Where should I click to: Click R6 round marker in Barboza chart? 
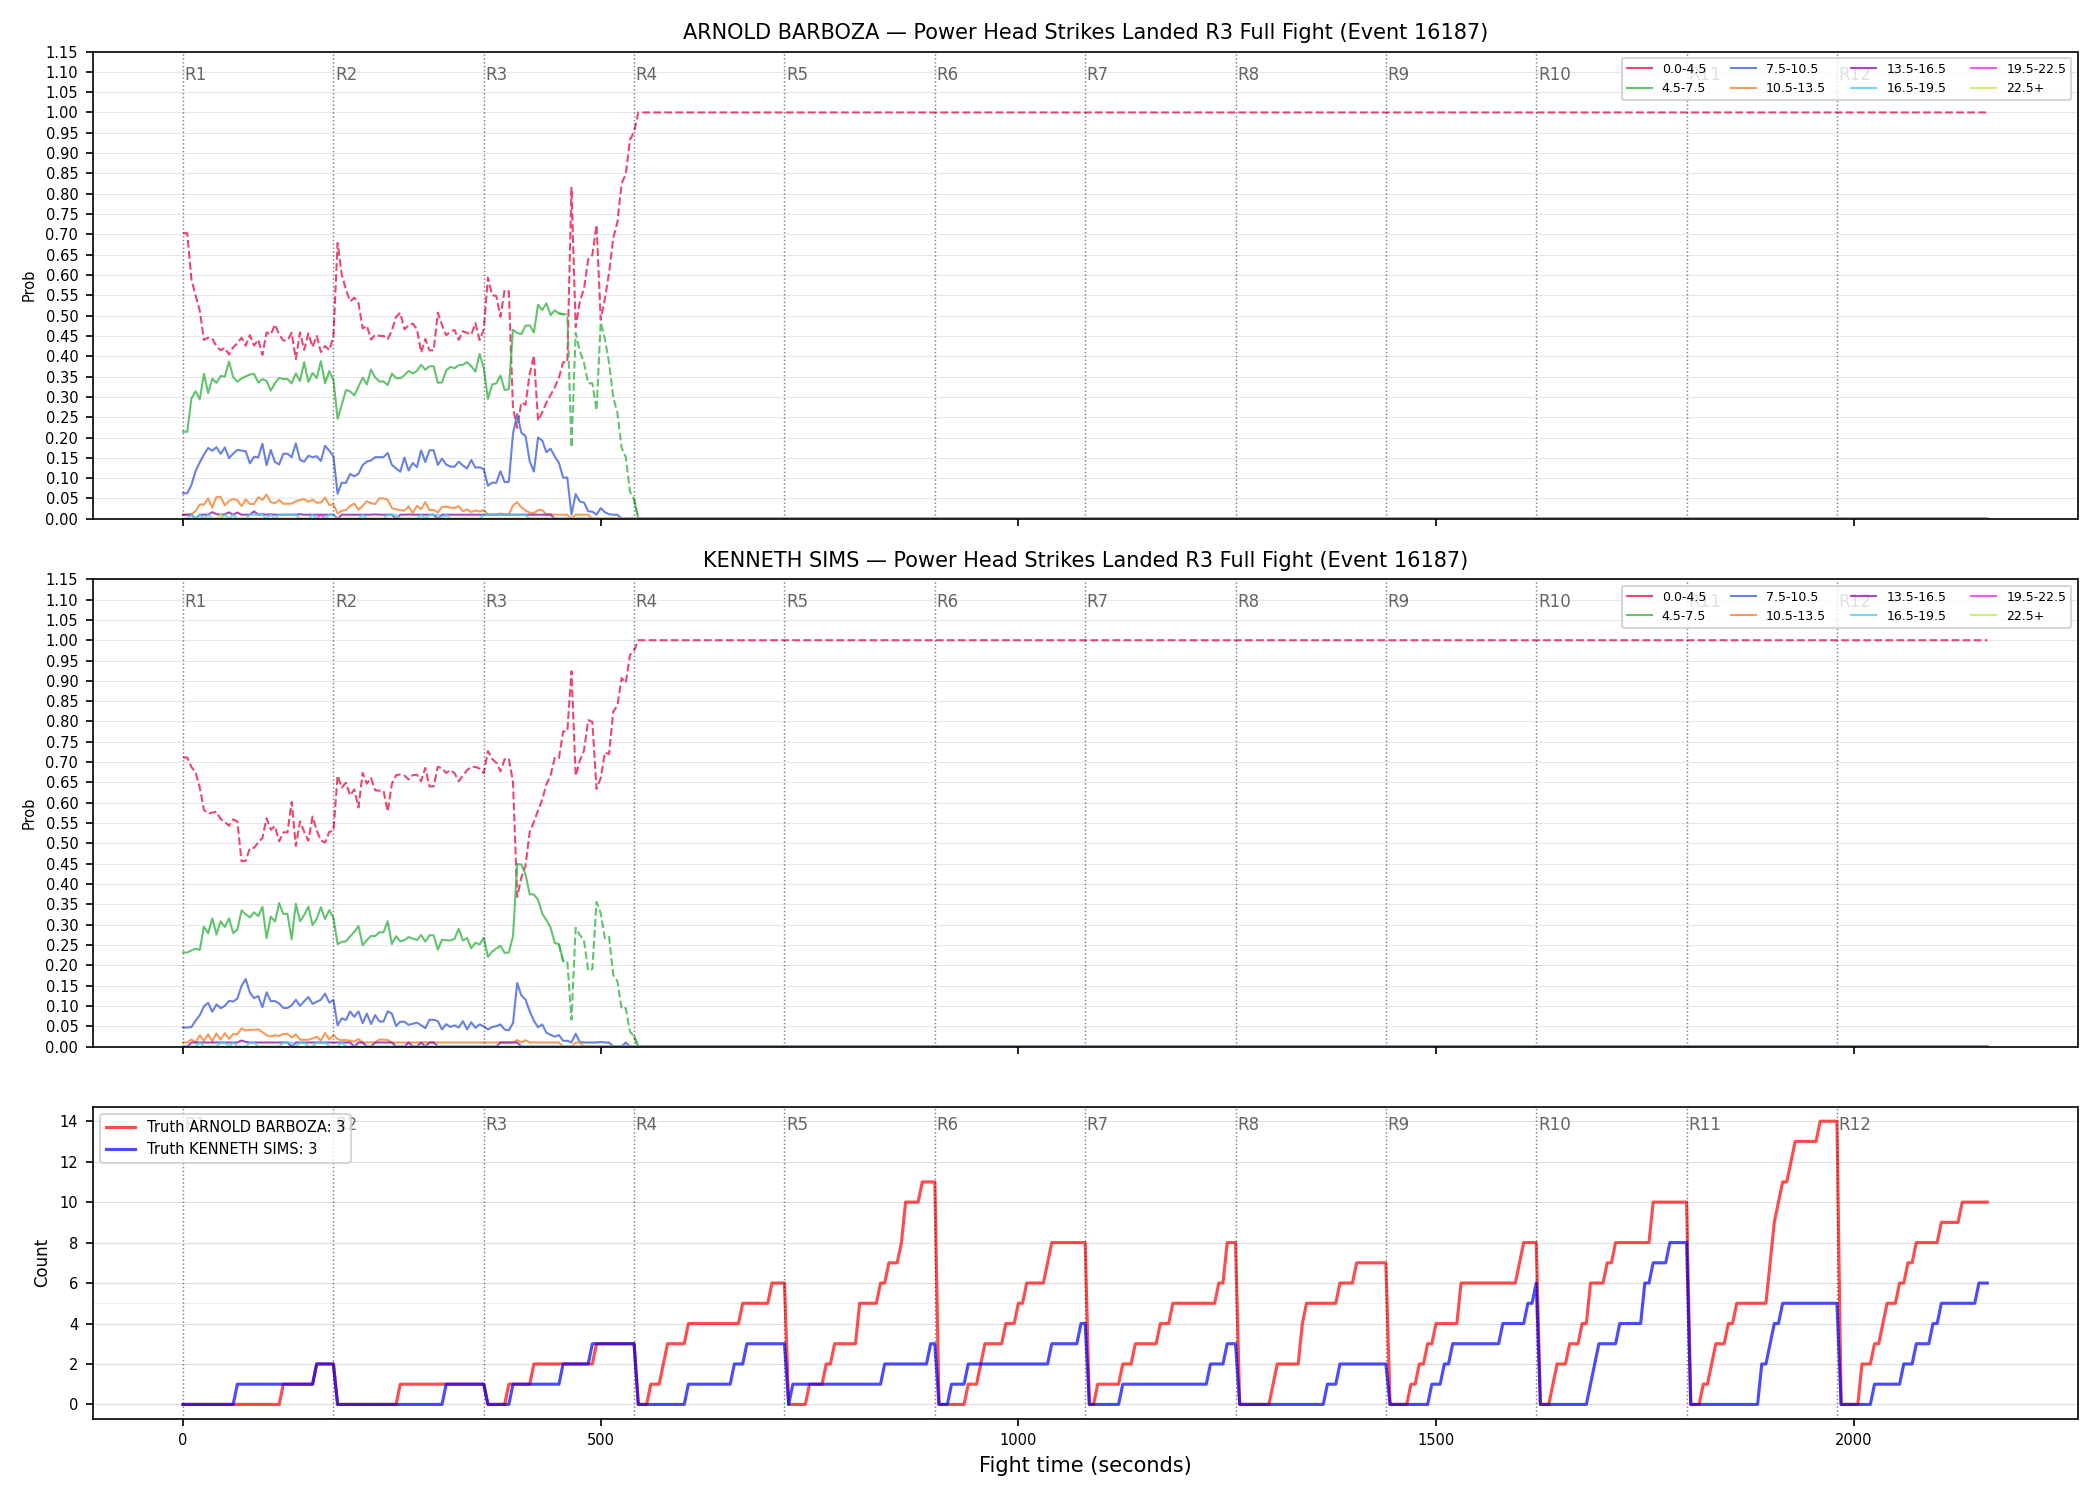tap(947, 74)
